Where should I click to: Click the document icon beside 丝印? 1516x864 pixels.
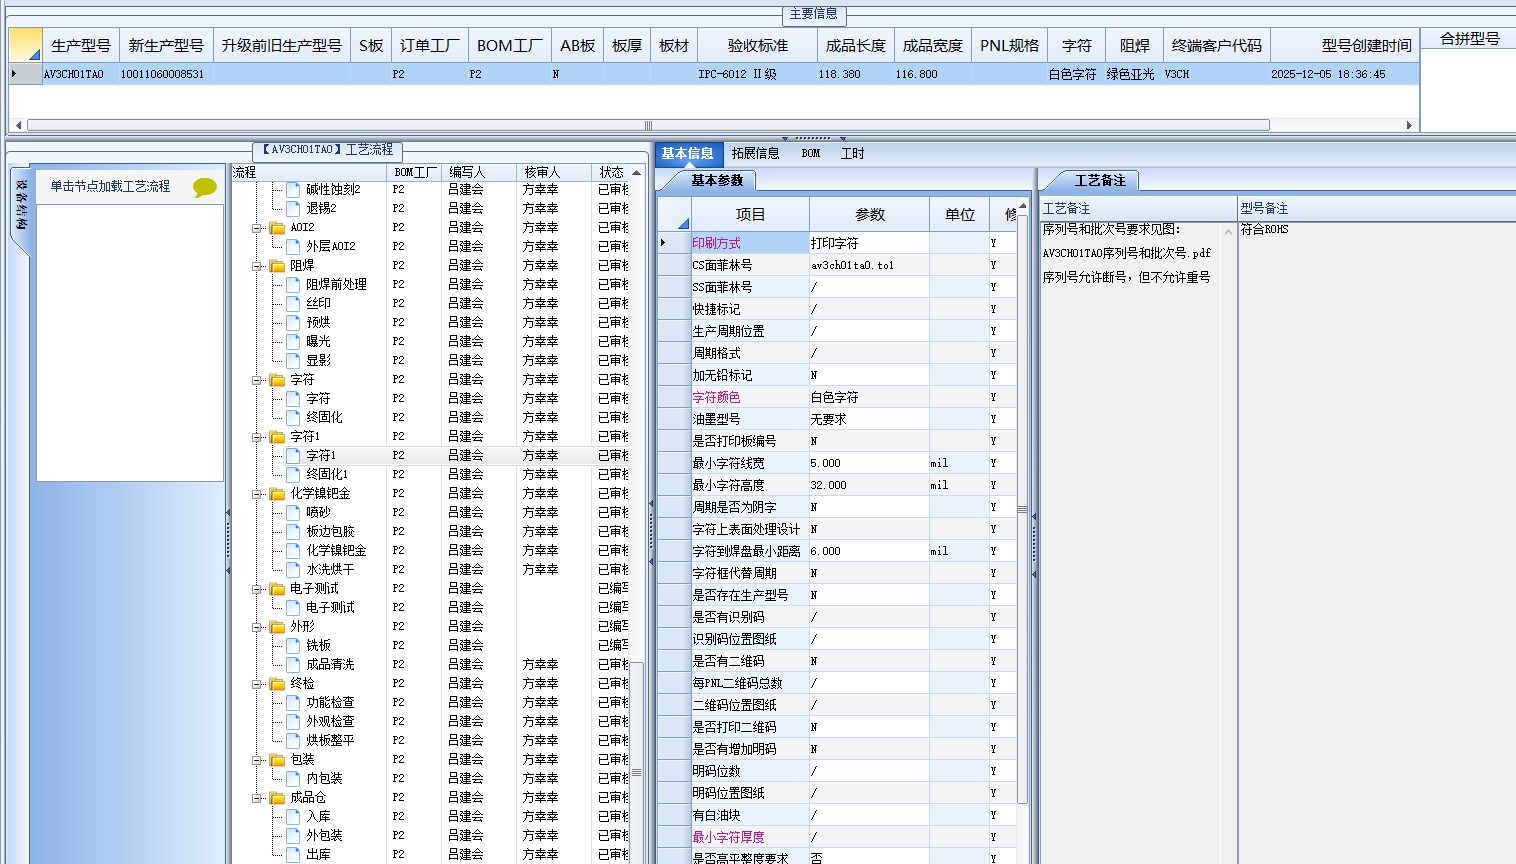click(293, 303)
